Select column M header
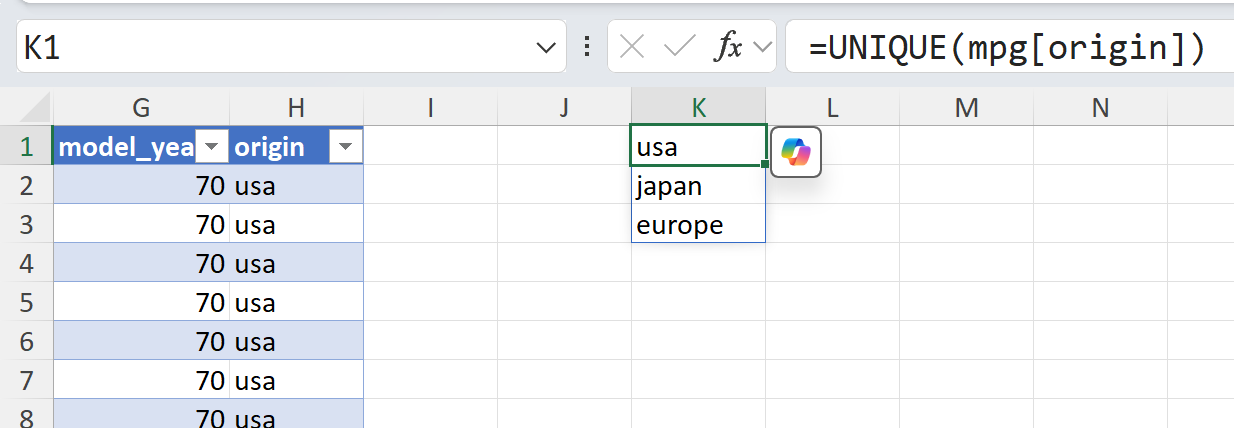1234x428 pixels. (x=966, y=107)
